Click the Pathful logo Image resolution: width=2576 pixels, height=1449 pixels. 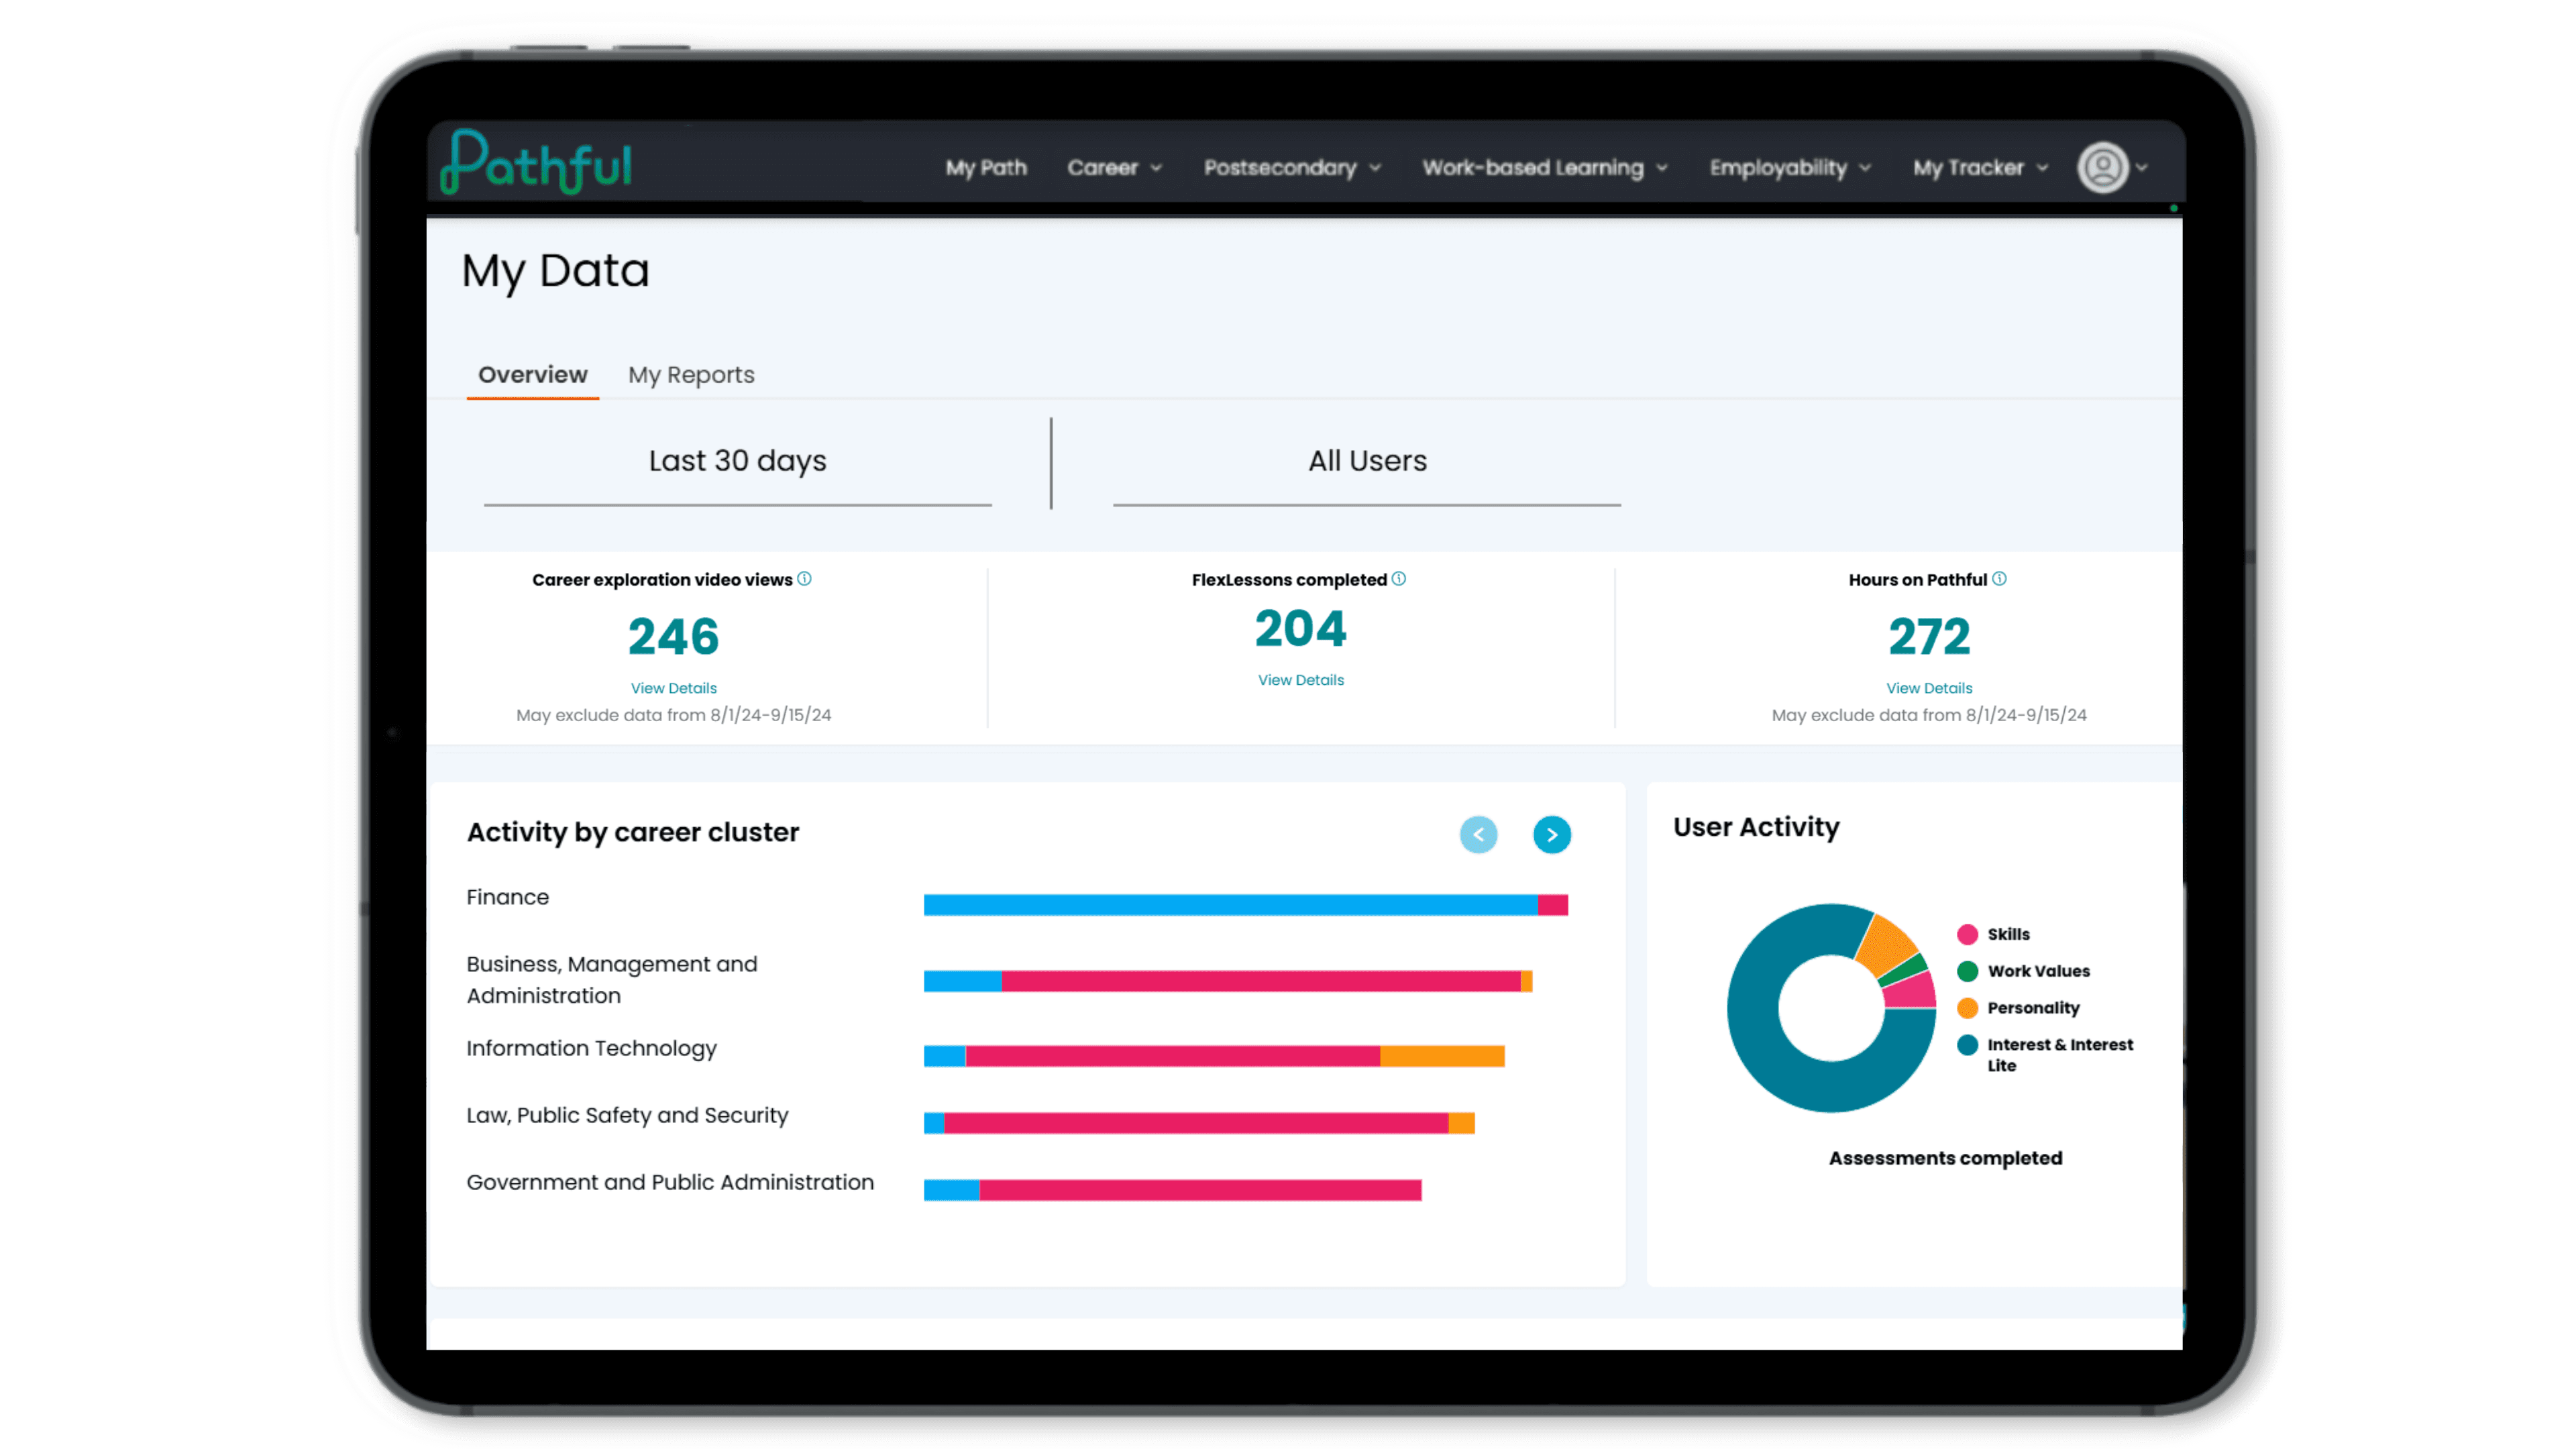coord(536,161)
